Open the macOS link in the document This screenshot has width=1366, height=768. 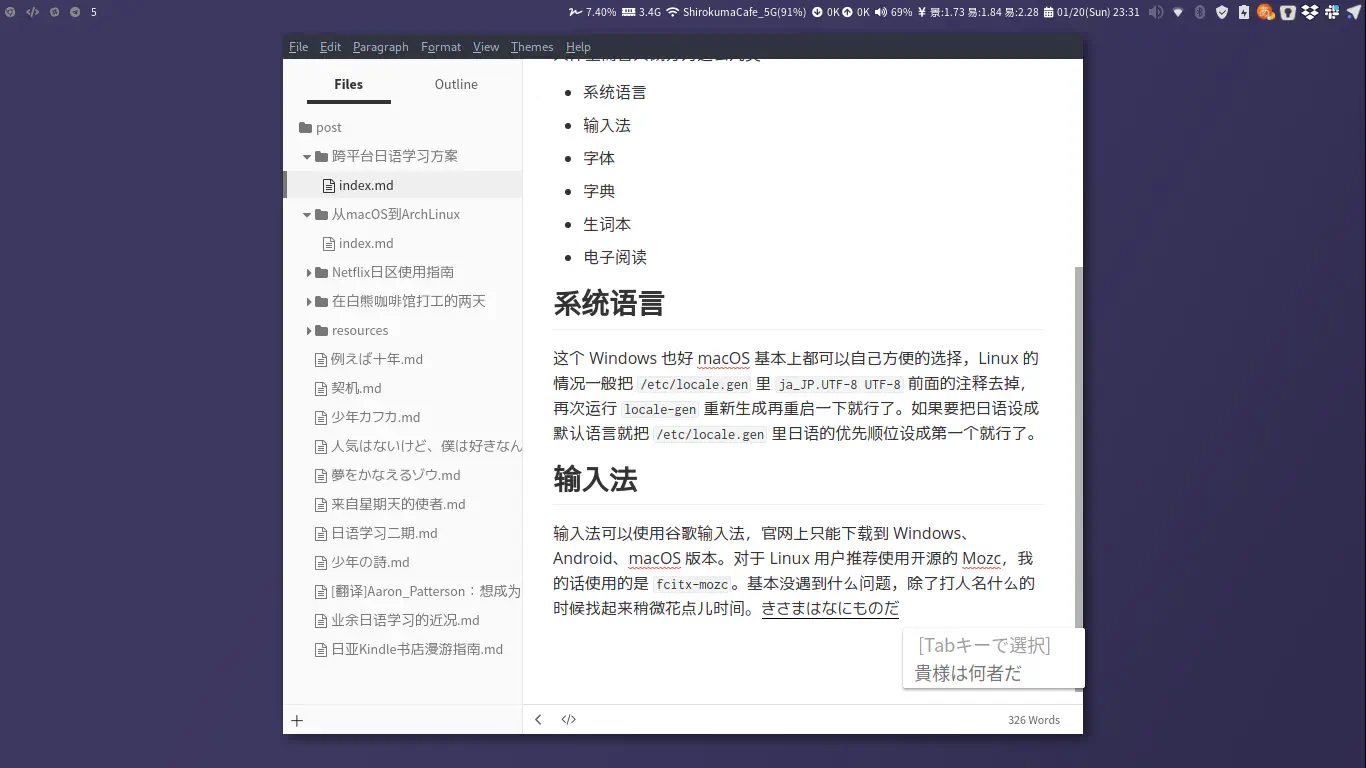[x=724, y=357]
